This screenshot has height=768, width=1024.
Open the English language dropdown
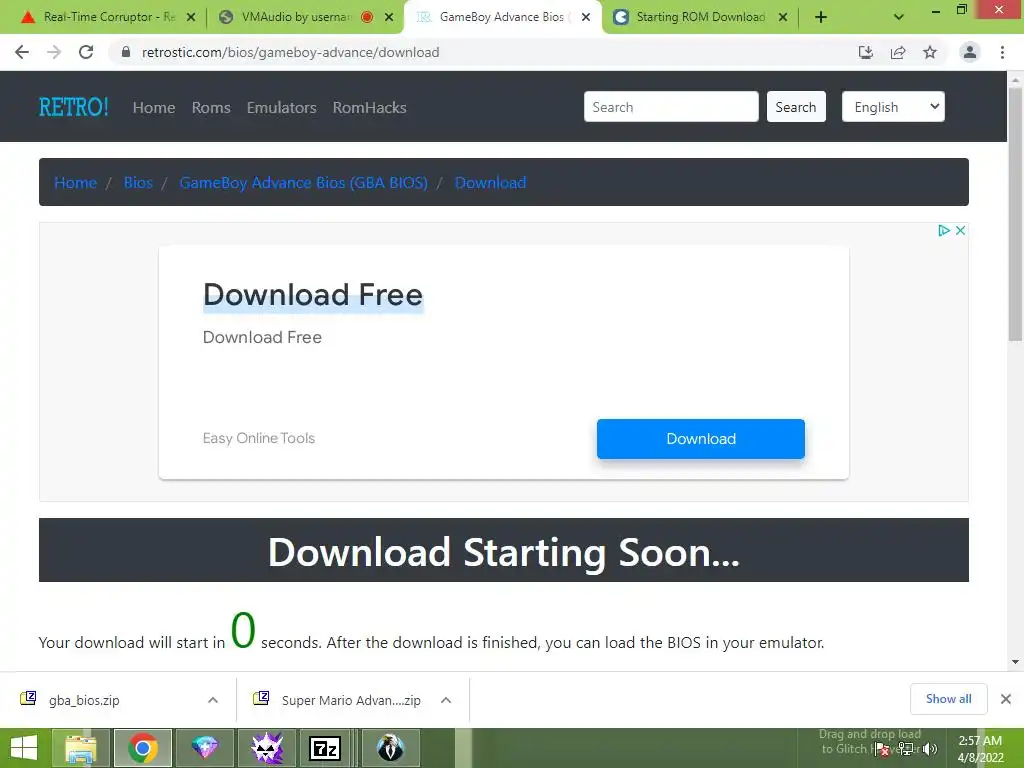[893, 106]
